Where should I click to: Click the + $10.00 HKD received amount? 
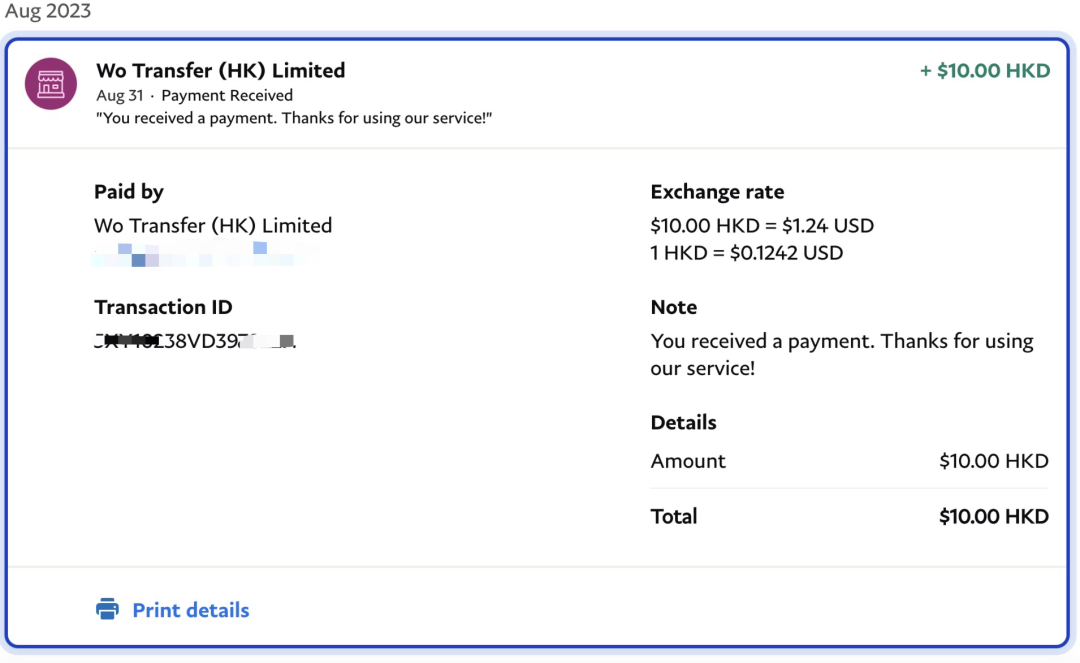985,70
